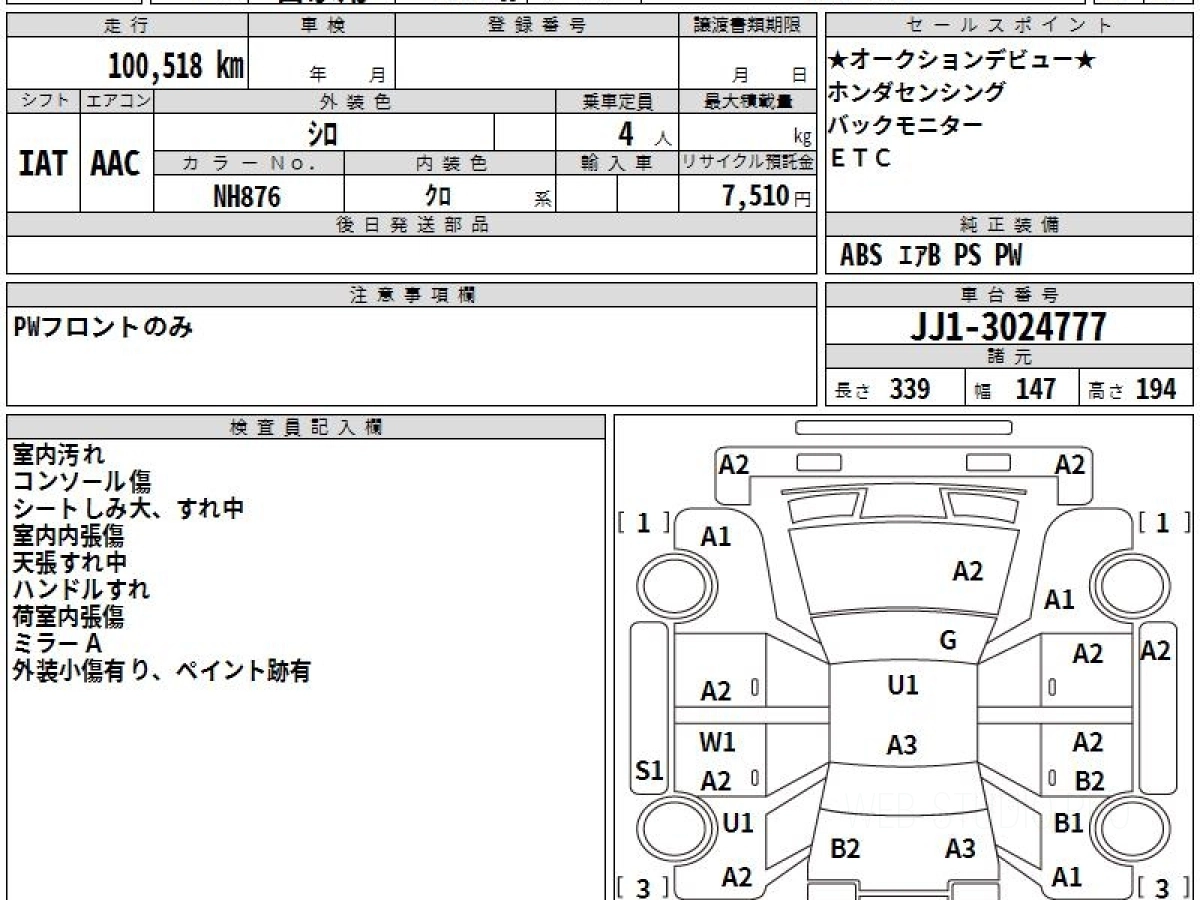
Task: Select the inspector note 荷室内張傷
Action: tap(69, 617)
